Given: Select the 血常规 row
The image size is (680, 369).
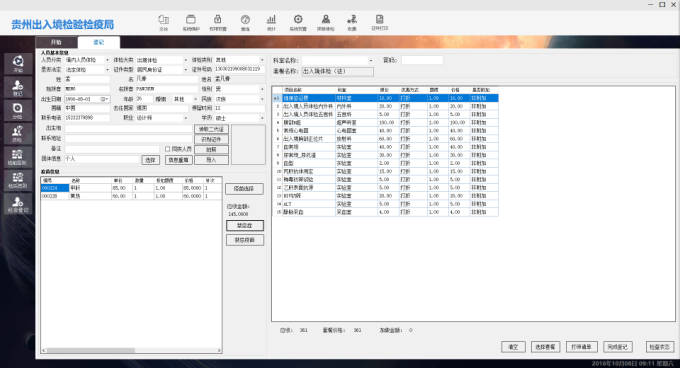Looking at the screenshot, I should pos(386,147).
